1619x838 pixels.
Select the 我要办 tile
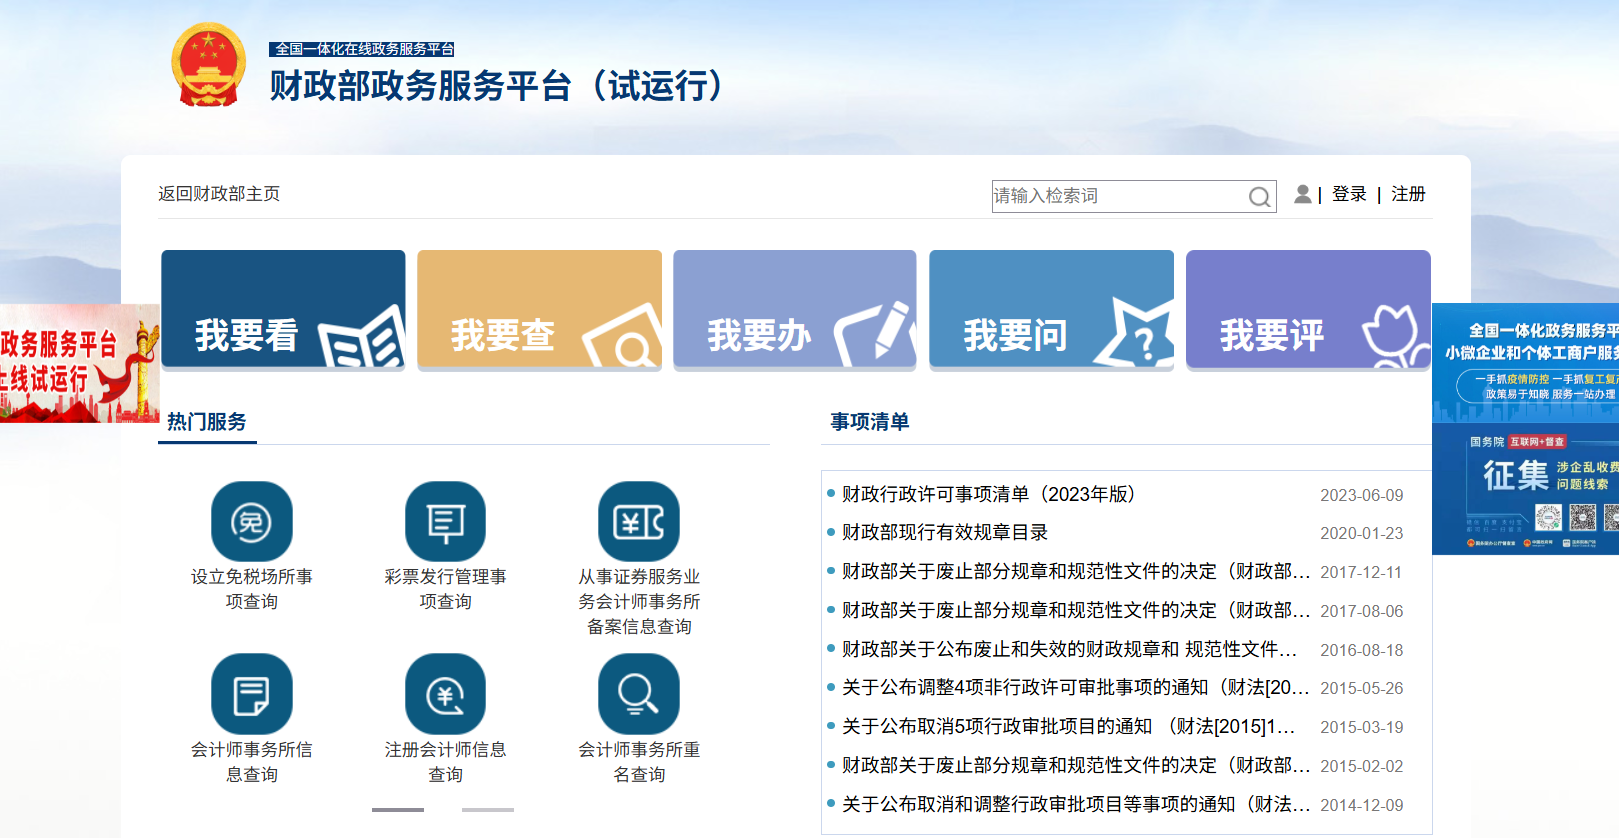795,309
